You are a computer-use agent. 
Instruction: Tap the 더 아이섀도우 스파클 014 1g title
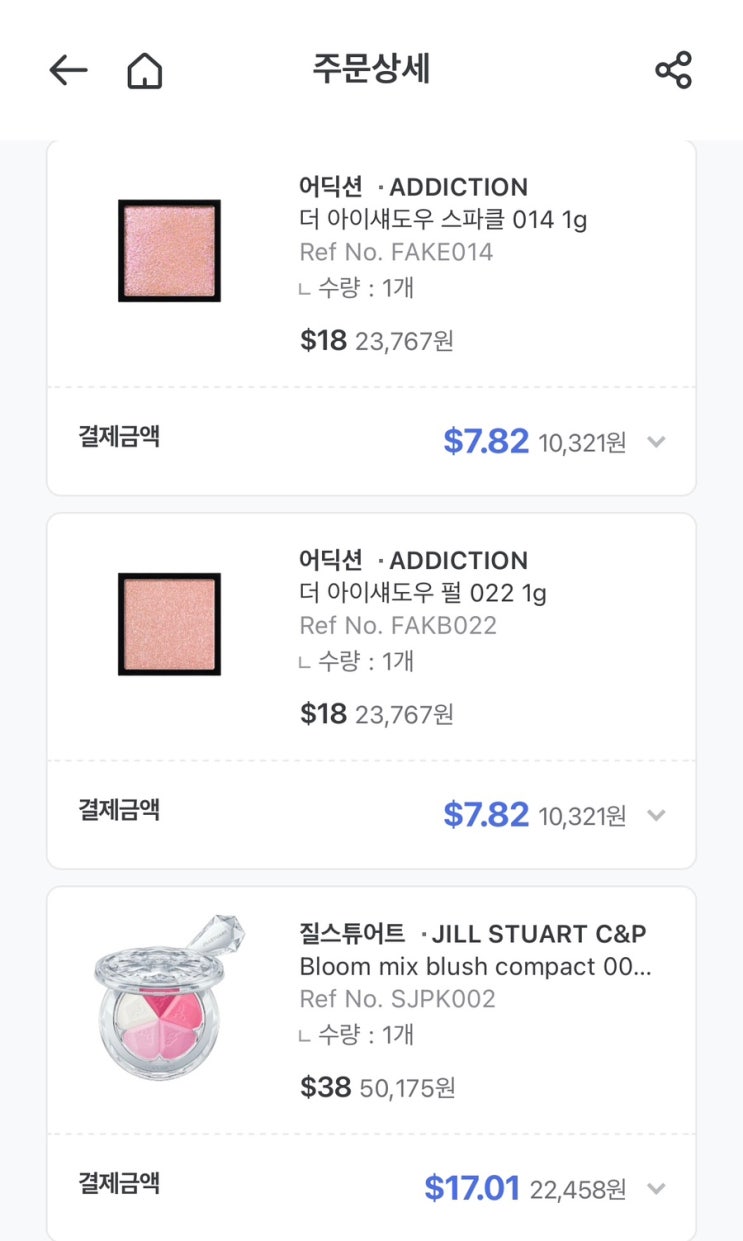(443, 220)
